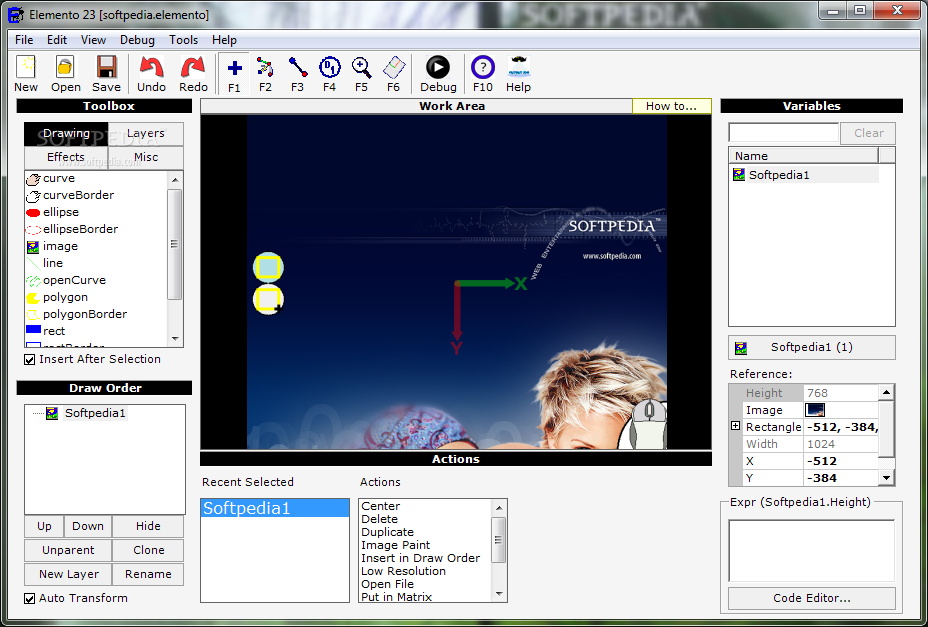The width and height of the screenshot is (928, 627).
Task: Click the Variables search input field
Action: (784, 133)
